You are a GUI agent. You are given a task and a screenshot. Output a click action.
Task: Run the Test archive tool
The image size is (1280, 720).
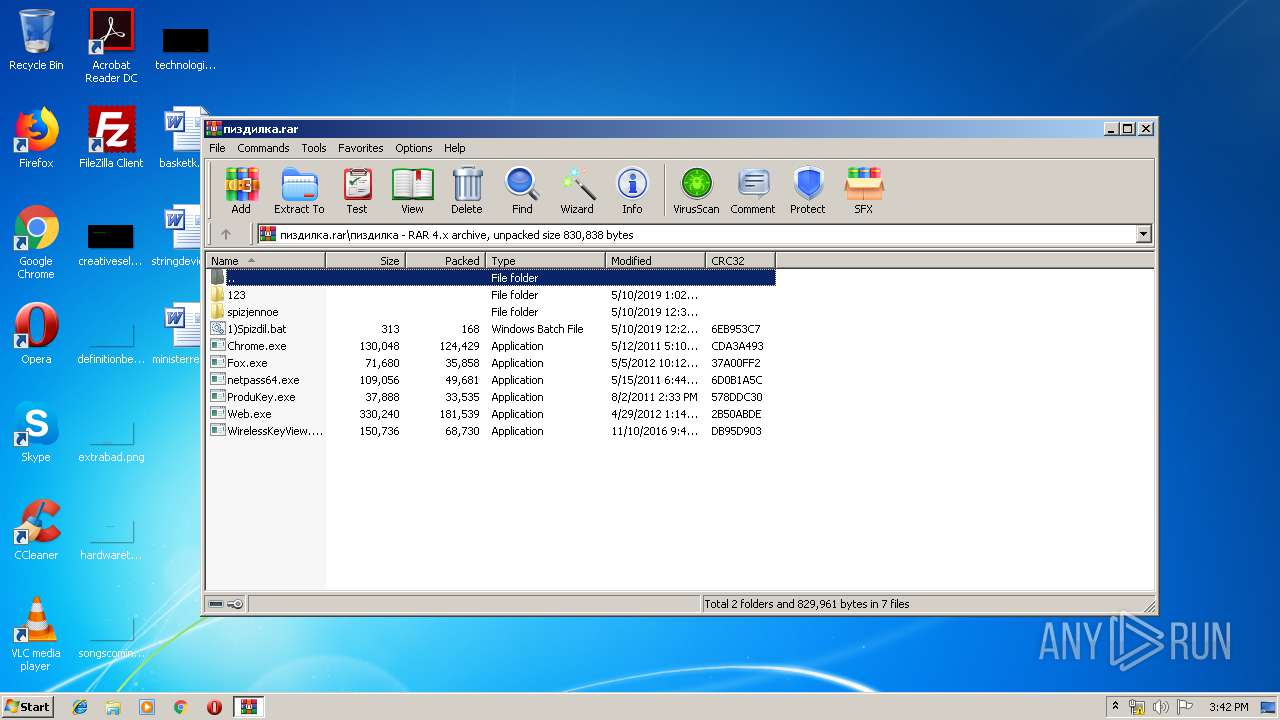[x=357, y=190]
